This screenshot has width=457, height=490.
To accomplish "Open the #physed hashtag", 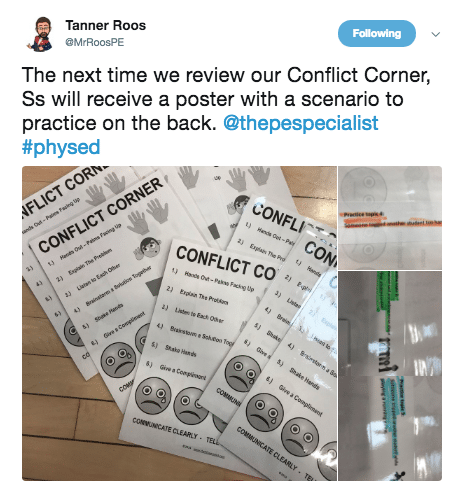I will point(61,147).
